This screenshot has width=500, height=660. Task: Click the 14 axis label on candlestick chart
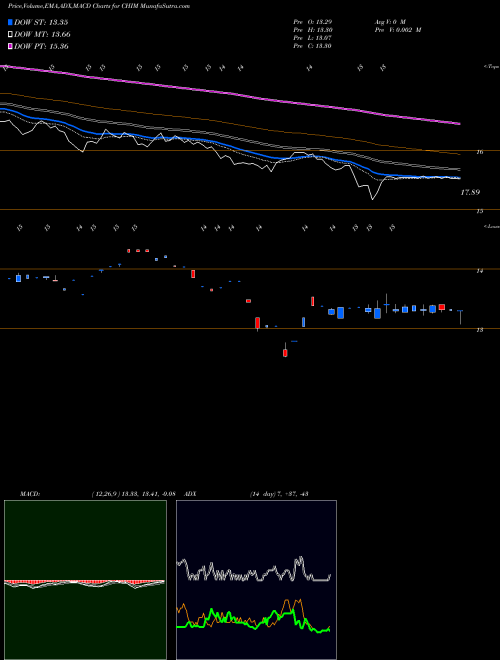click(x=480, y=271)
